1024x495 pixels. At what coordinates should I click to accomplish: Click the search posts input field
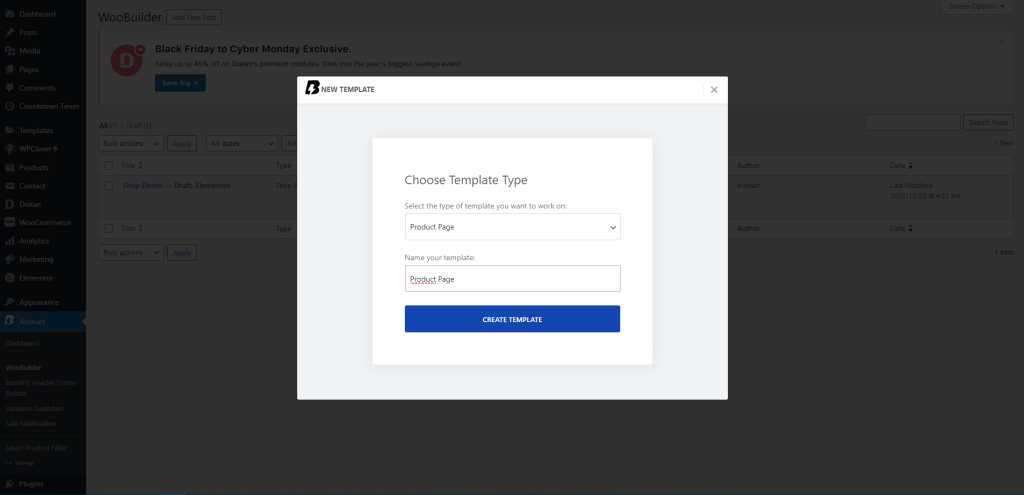click(913, 122)
